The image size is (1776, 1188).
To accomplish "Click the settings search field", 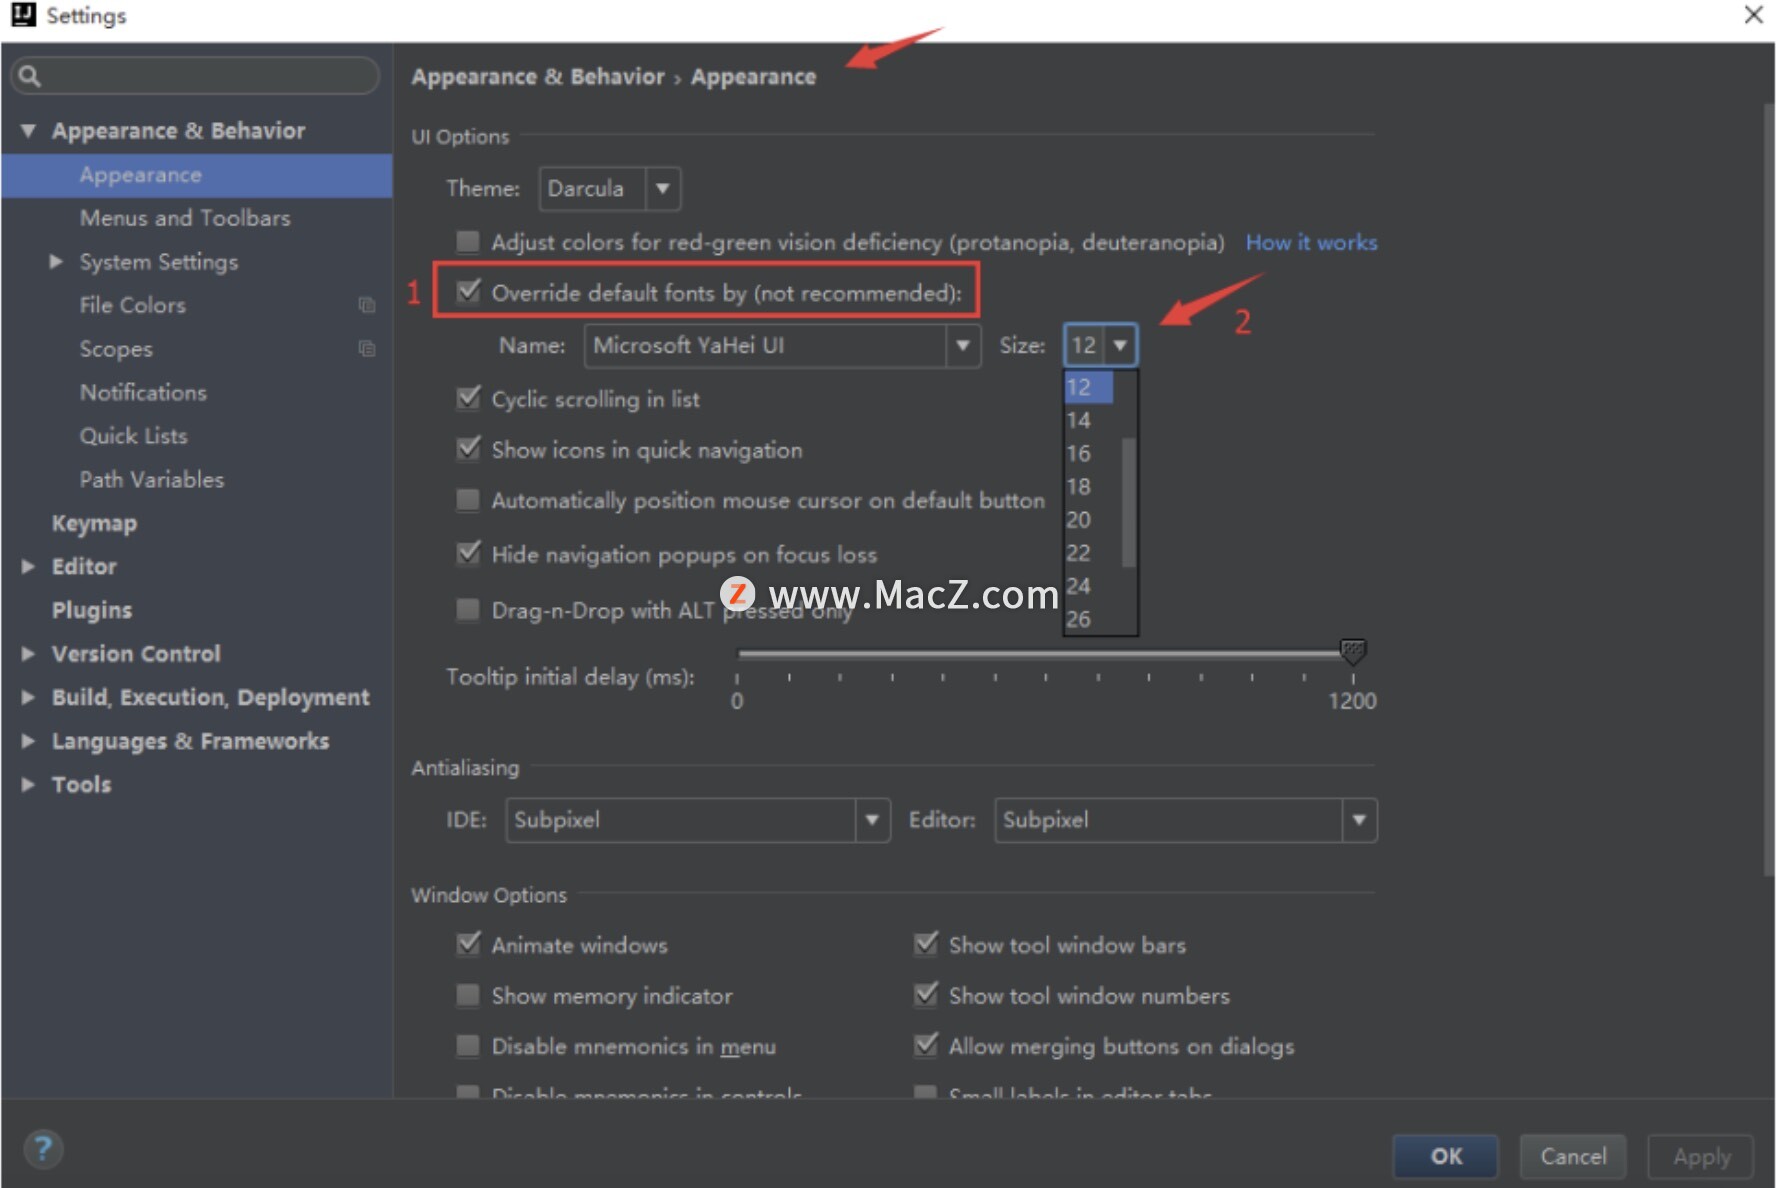I will pos(196,76).
